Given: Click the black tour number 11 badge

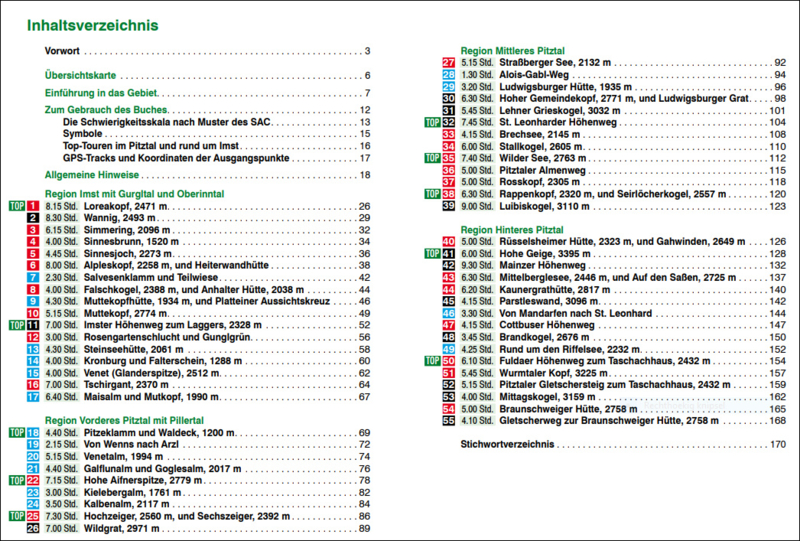Looking at the screenshot, I should click(33, 325).
